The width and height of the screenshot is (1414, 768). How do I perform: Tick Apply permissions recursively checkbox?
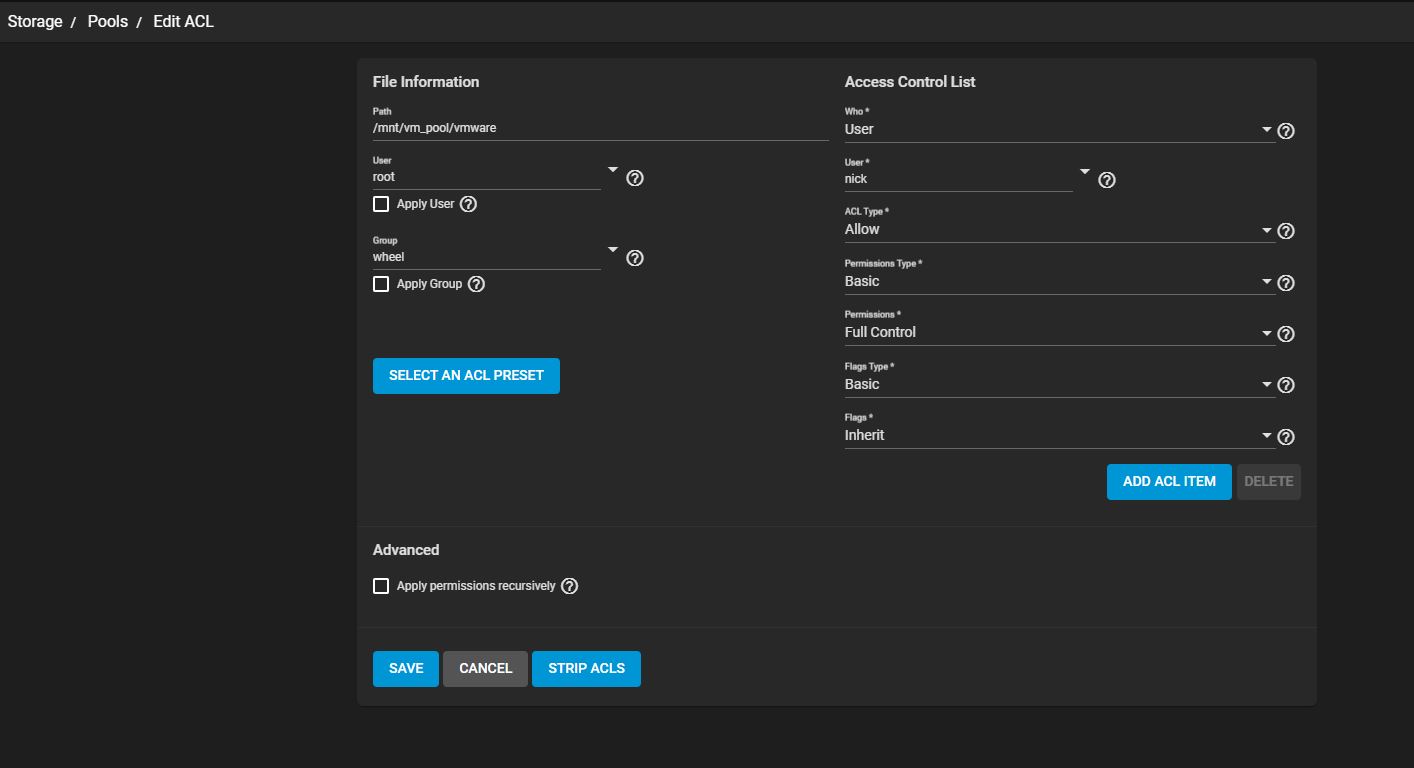(x=381, y=586)
